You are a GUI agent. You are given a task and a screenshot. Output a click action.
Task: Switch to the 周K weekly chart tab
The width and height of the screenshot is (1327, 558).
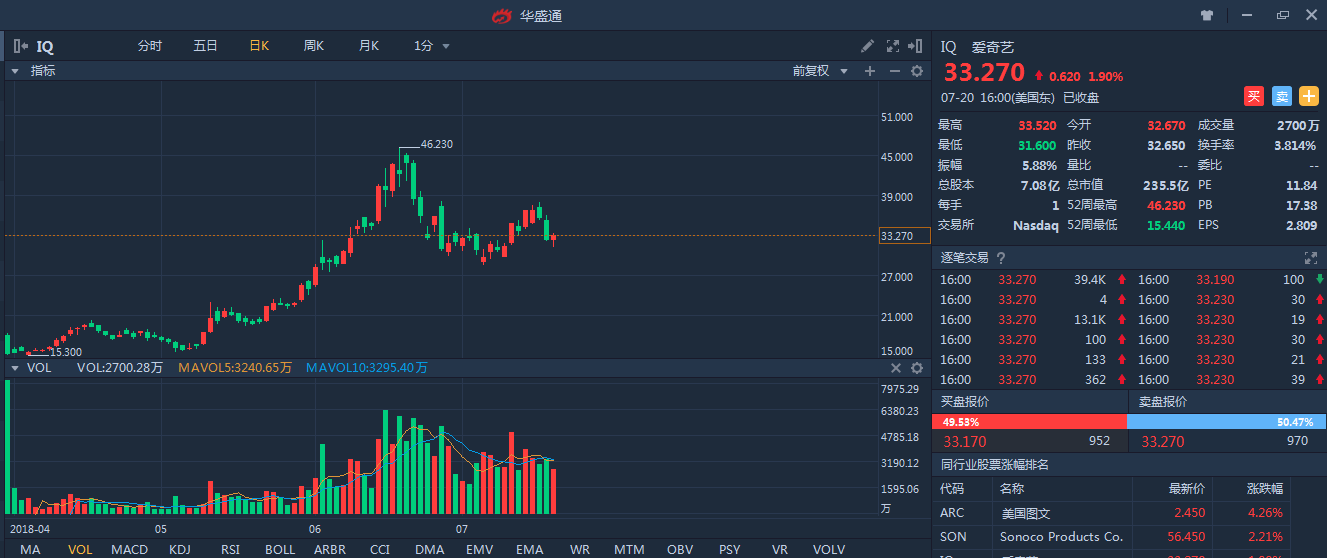point(314,46)
